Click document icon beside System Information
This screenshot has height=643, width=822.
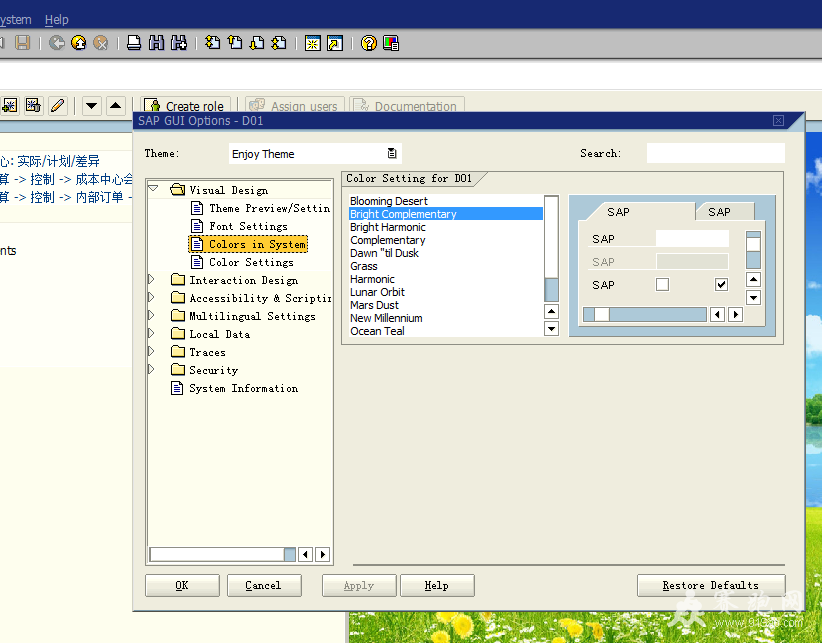point(177,388)
